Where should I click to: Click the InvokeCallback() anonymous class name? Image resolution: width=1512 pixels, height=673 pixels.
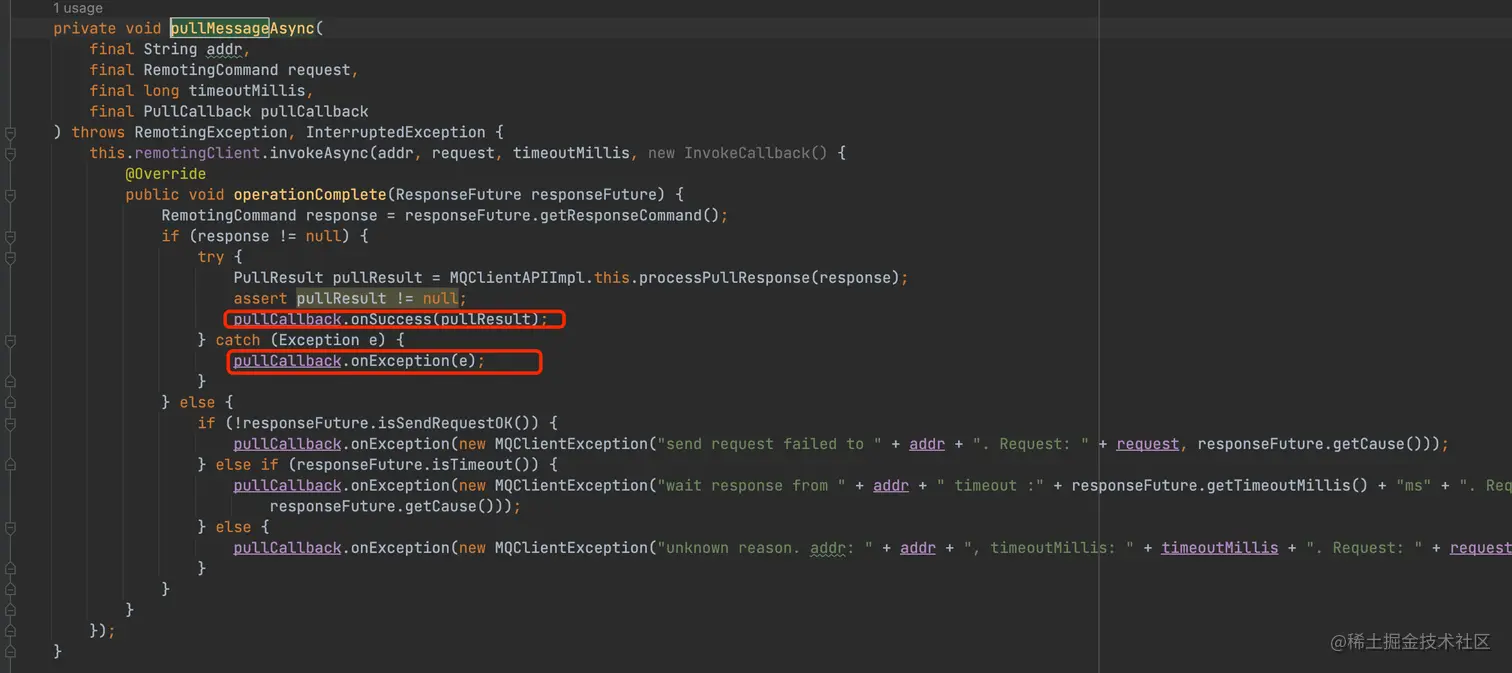[756, 153]
